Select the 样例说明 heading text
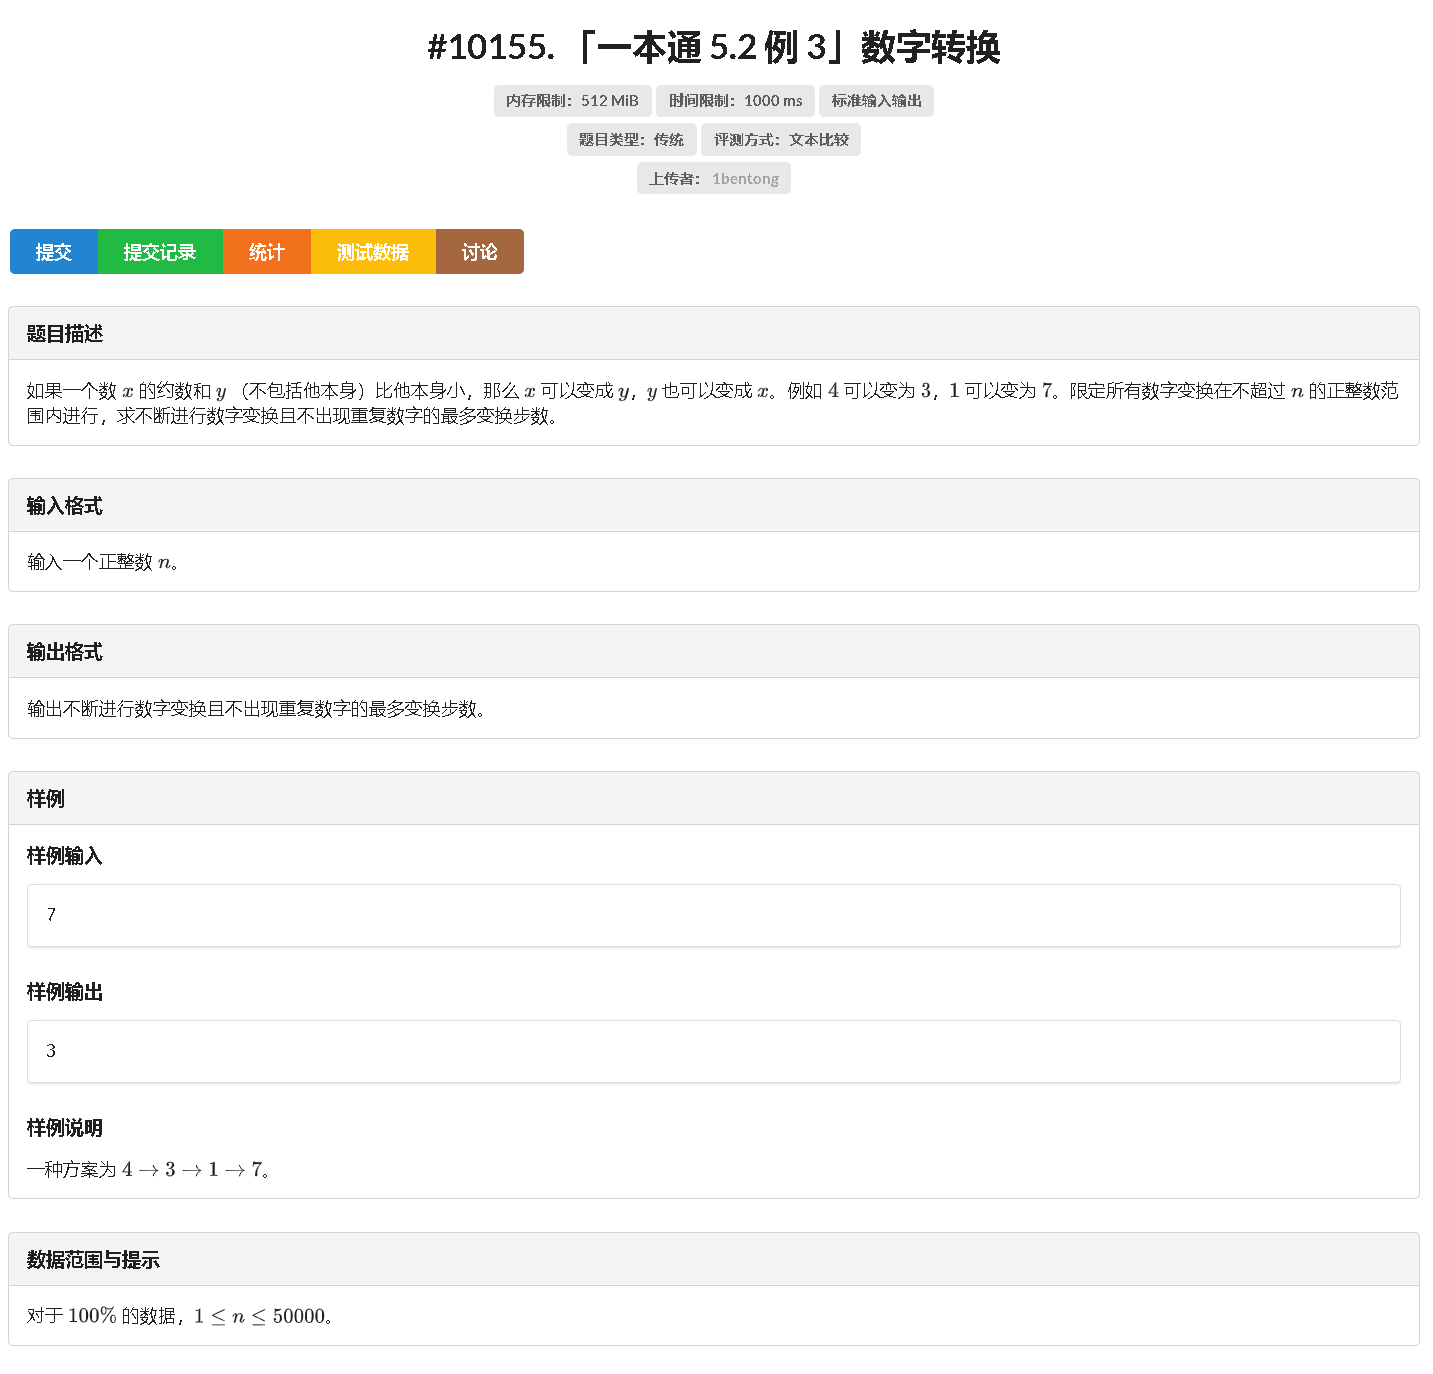 pyautogui.click(x=63, y=1128)
